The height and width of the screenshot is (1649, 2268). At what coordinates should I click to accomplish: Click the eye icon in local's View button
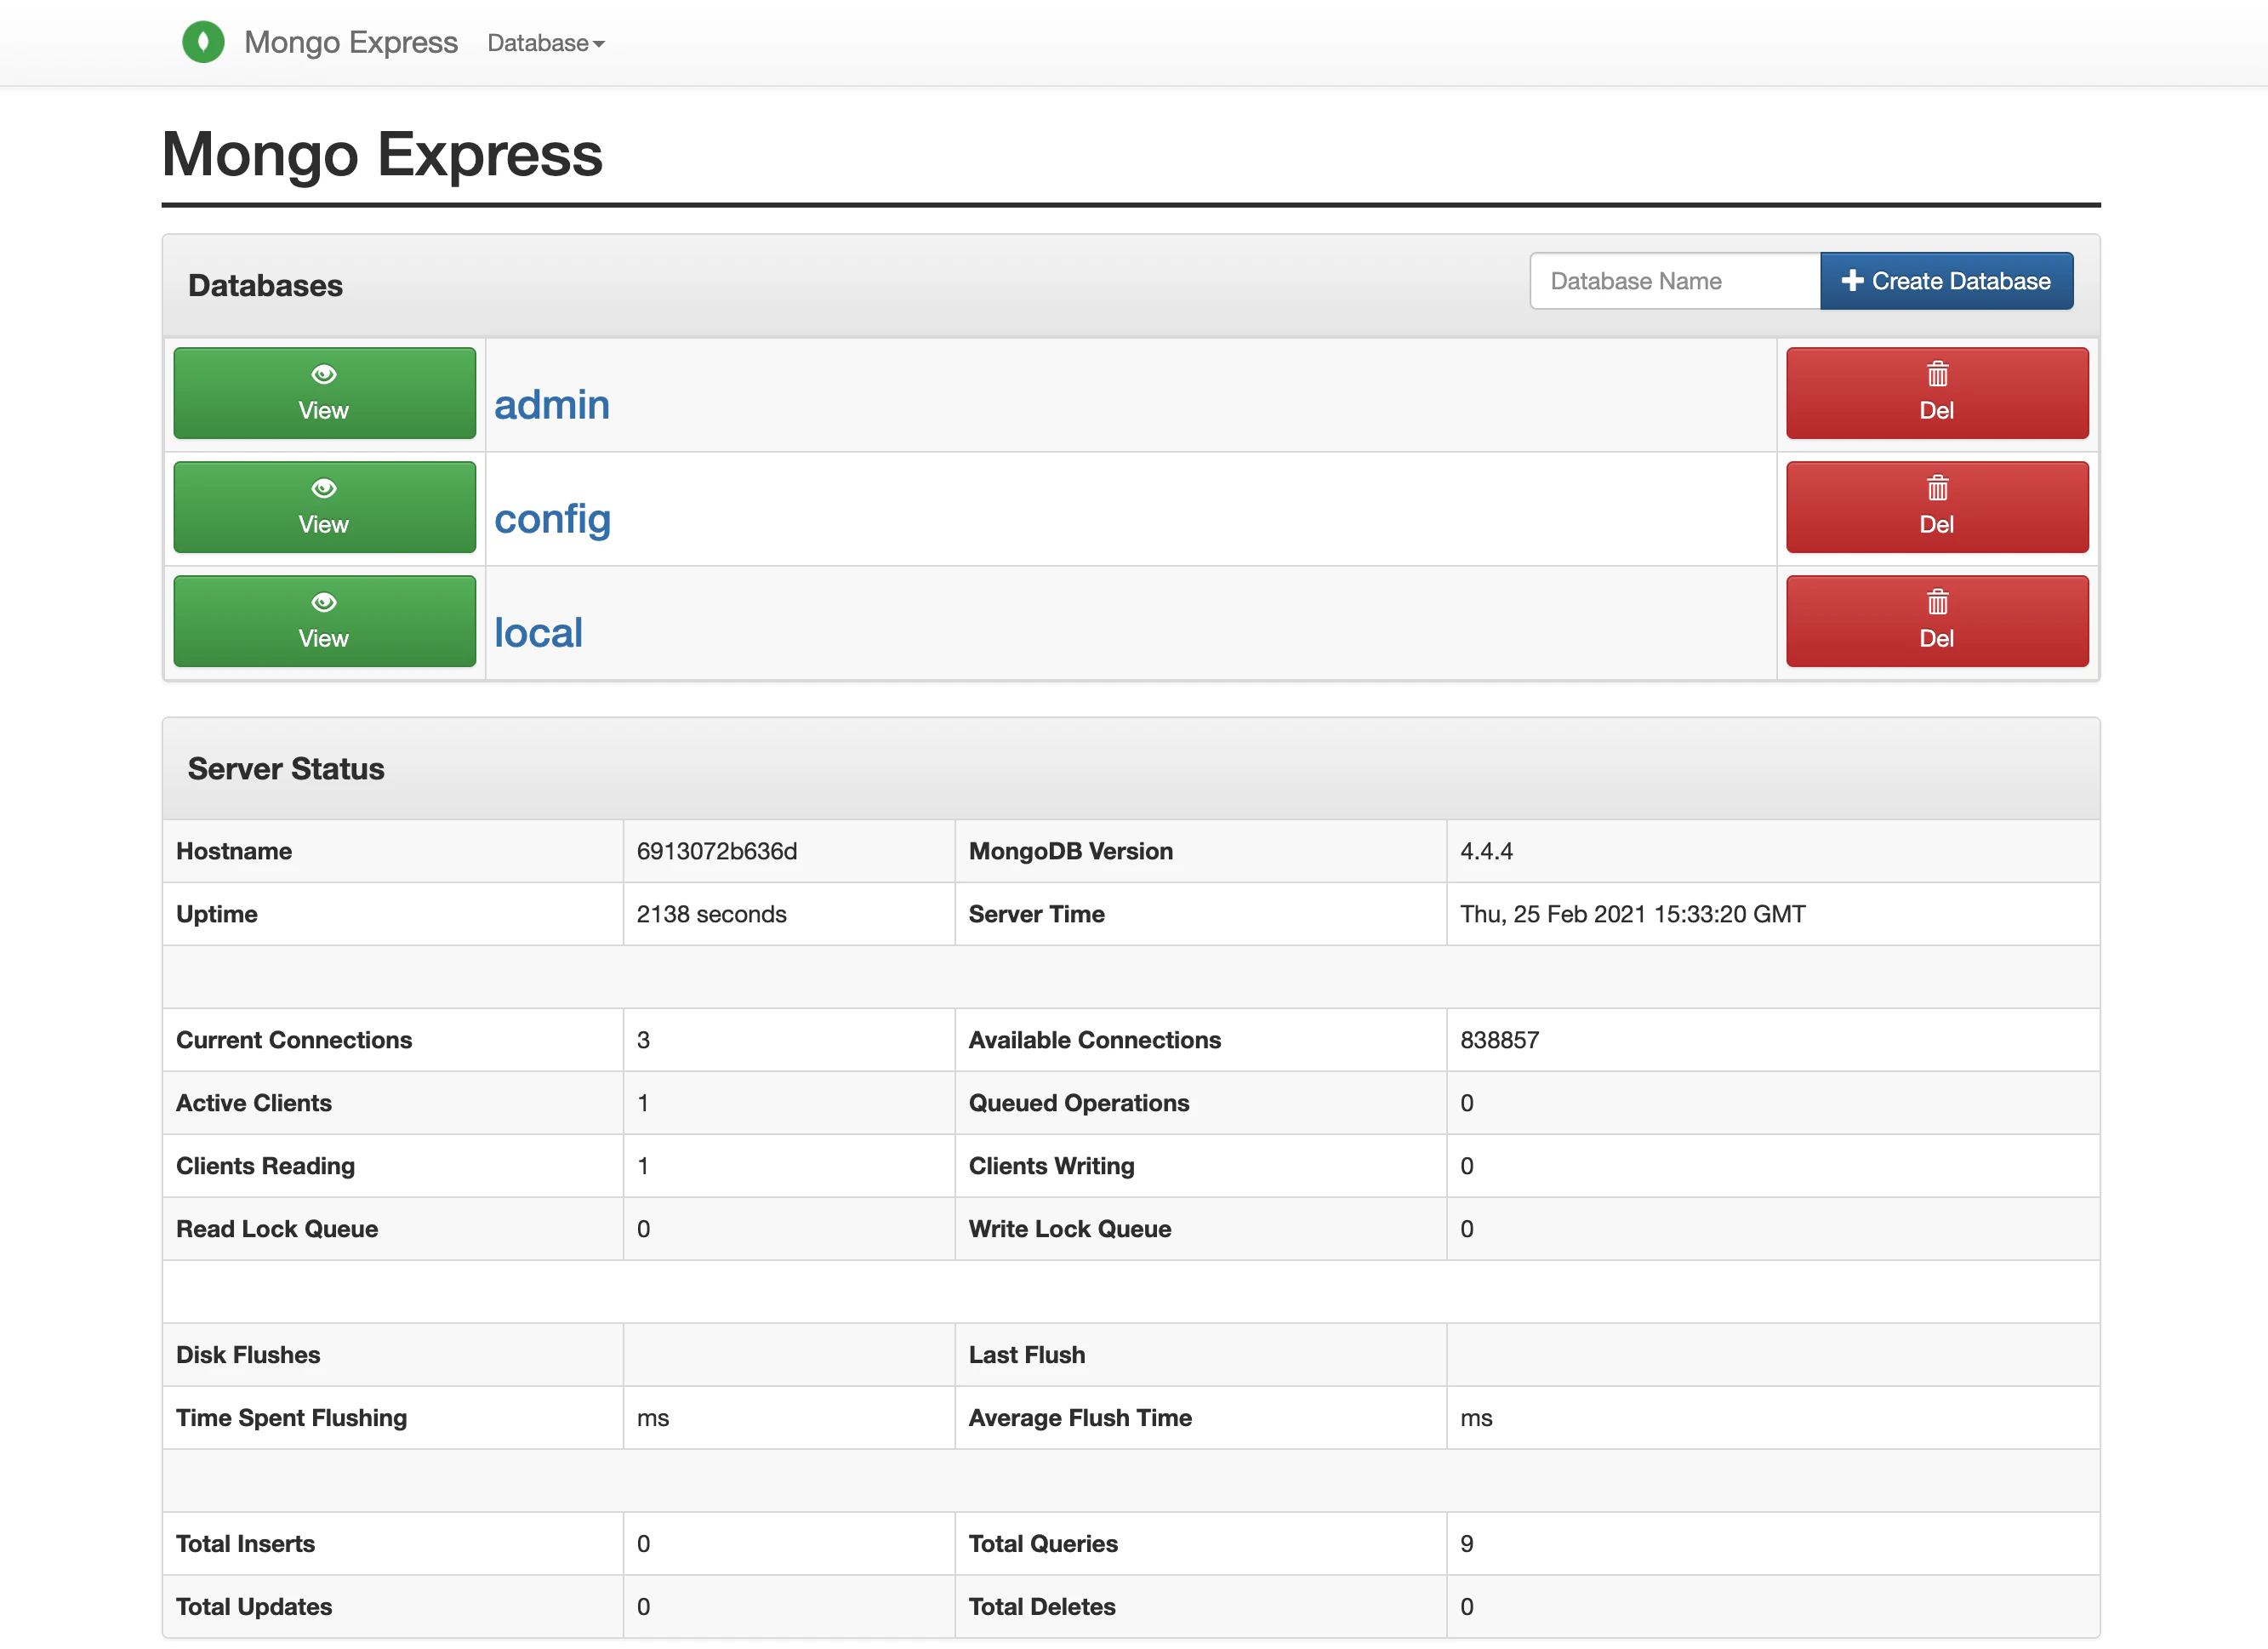coord(323,602)
